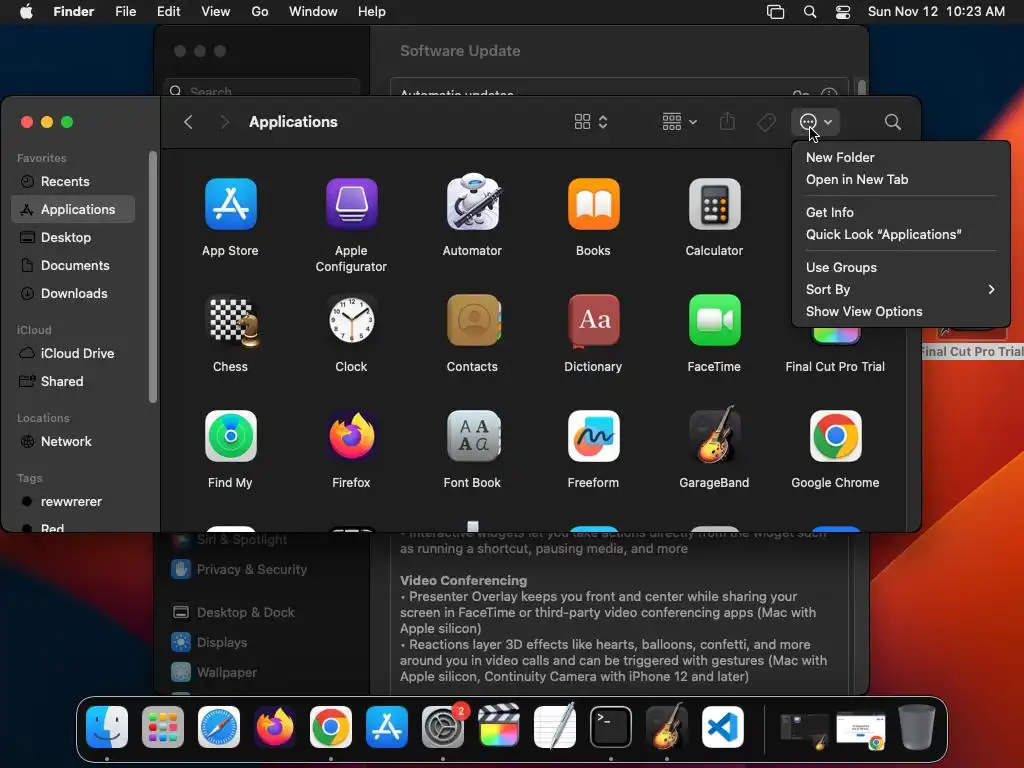Viewport: 1024px width, 768px height.
Task: Open Safari from the Dock
Action: coord(219,728)
